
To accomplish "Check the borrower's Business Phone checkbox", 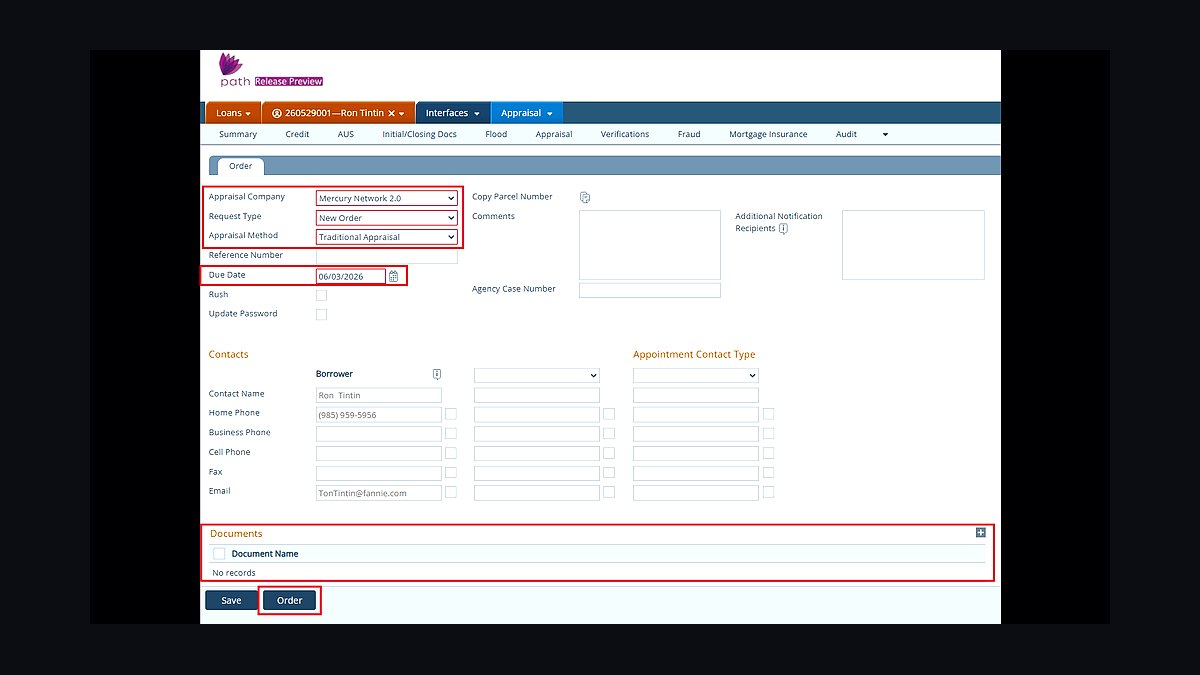I will [451, 433].
